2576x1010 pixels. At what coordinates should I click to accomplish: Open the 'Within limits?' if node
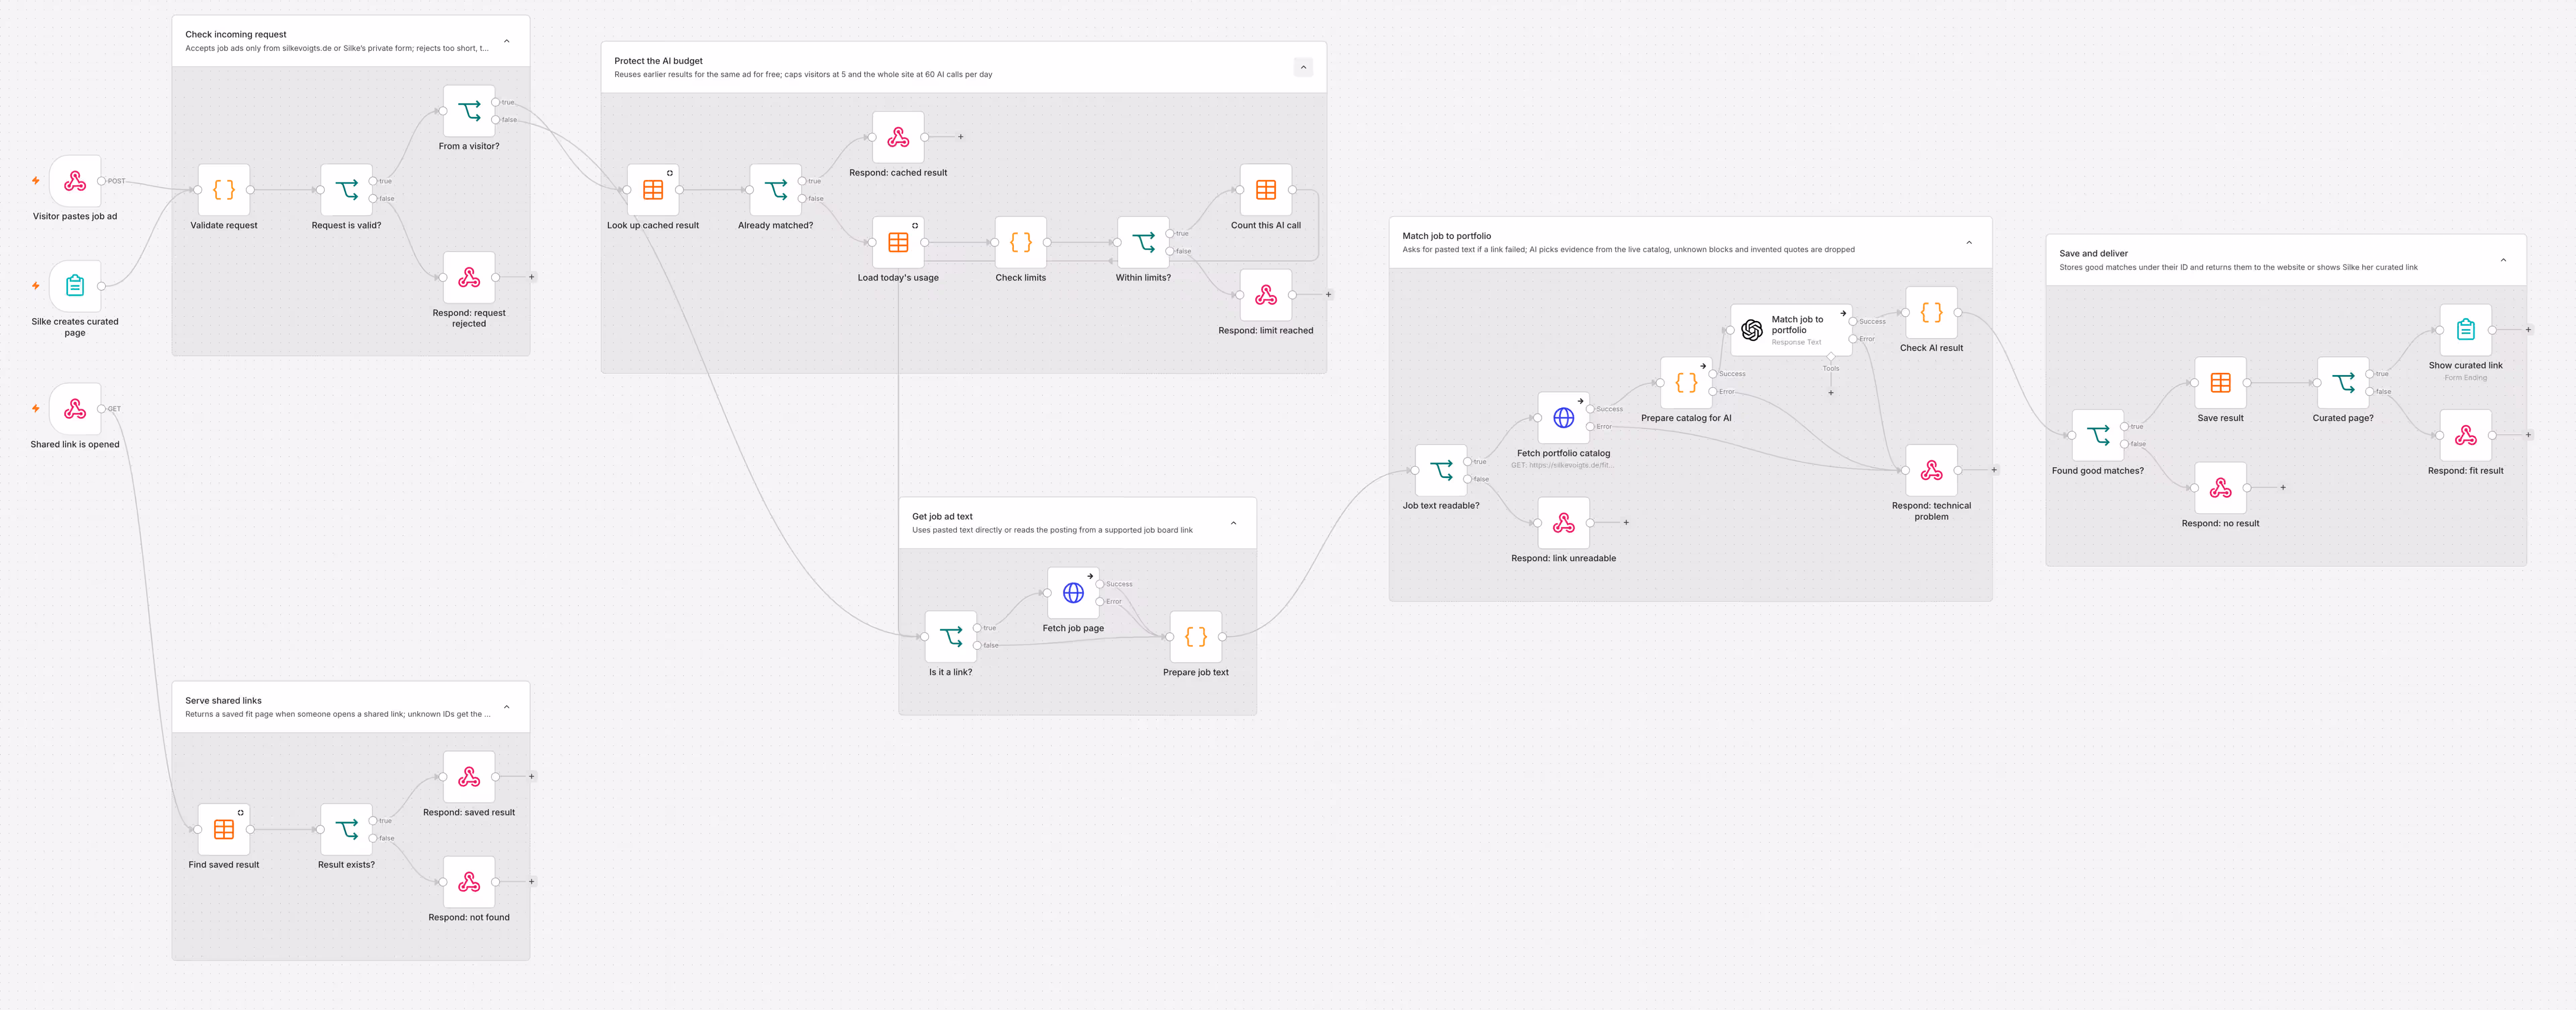pyautogui.click(x=1143, y=242)
